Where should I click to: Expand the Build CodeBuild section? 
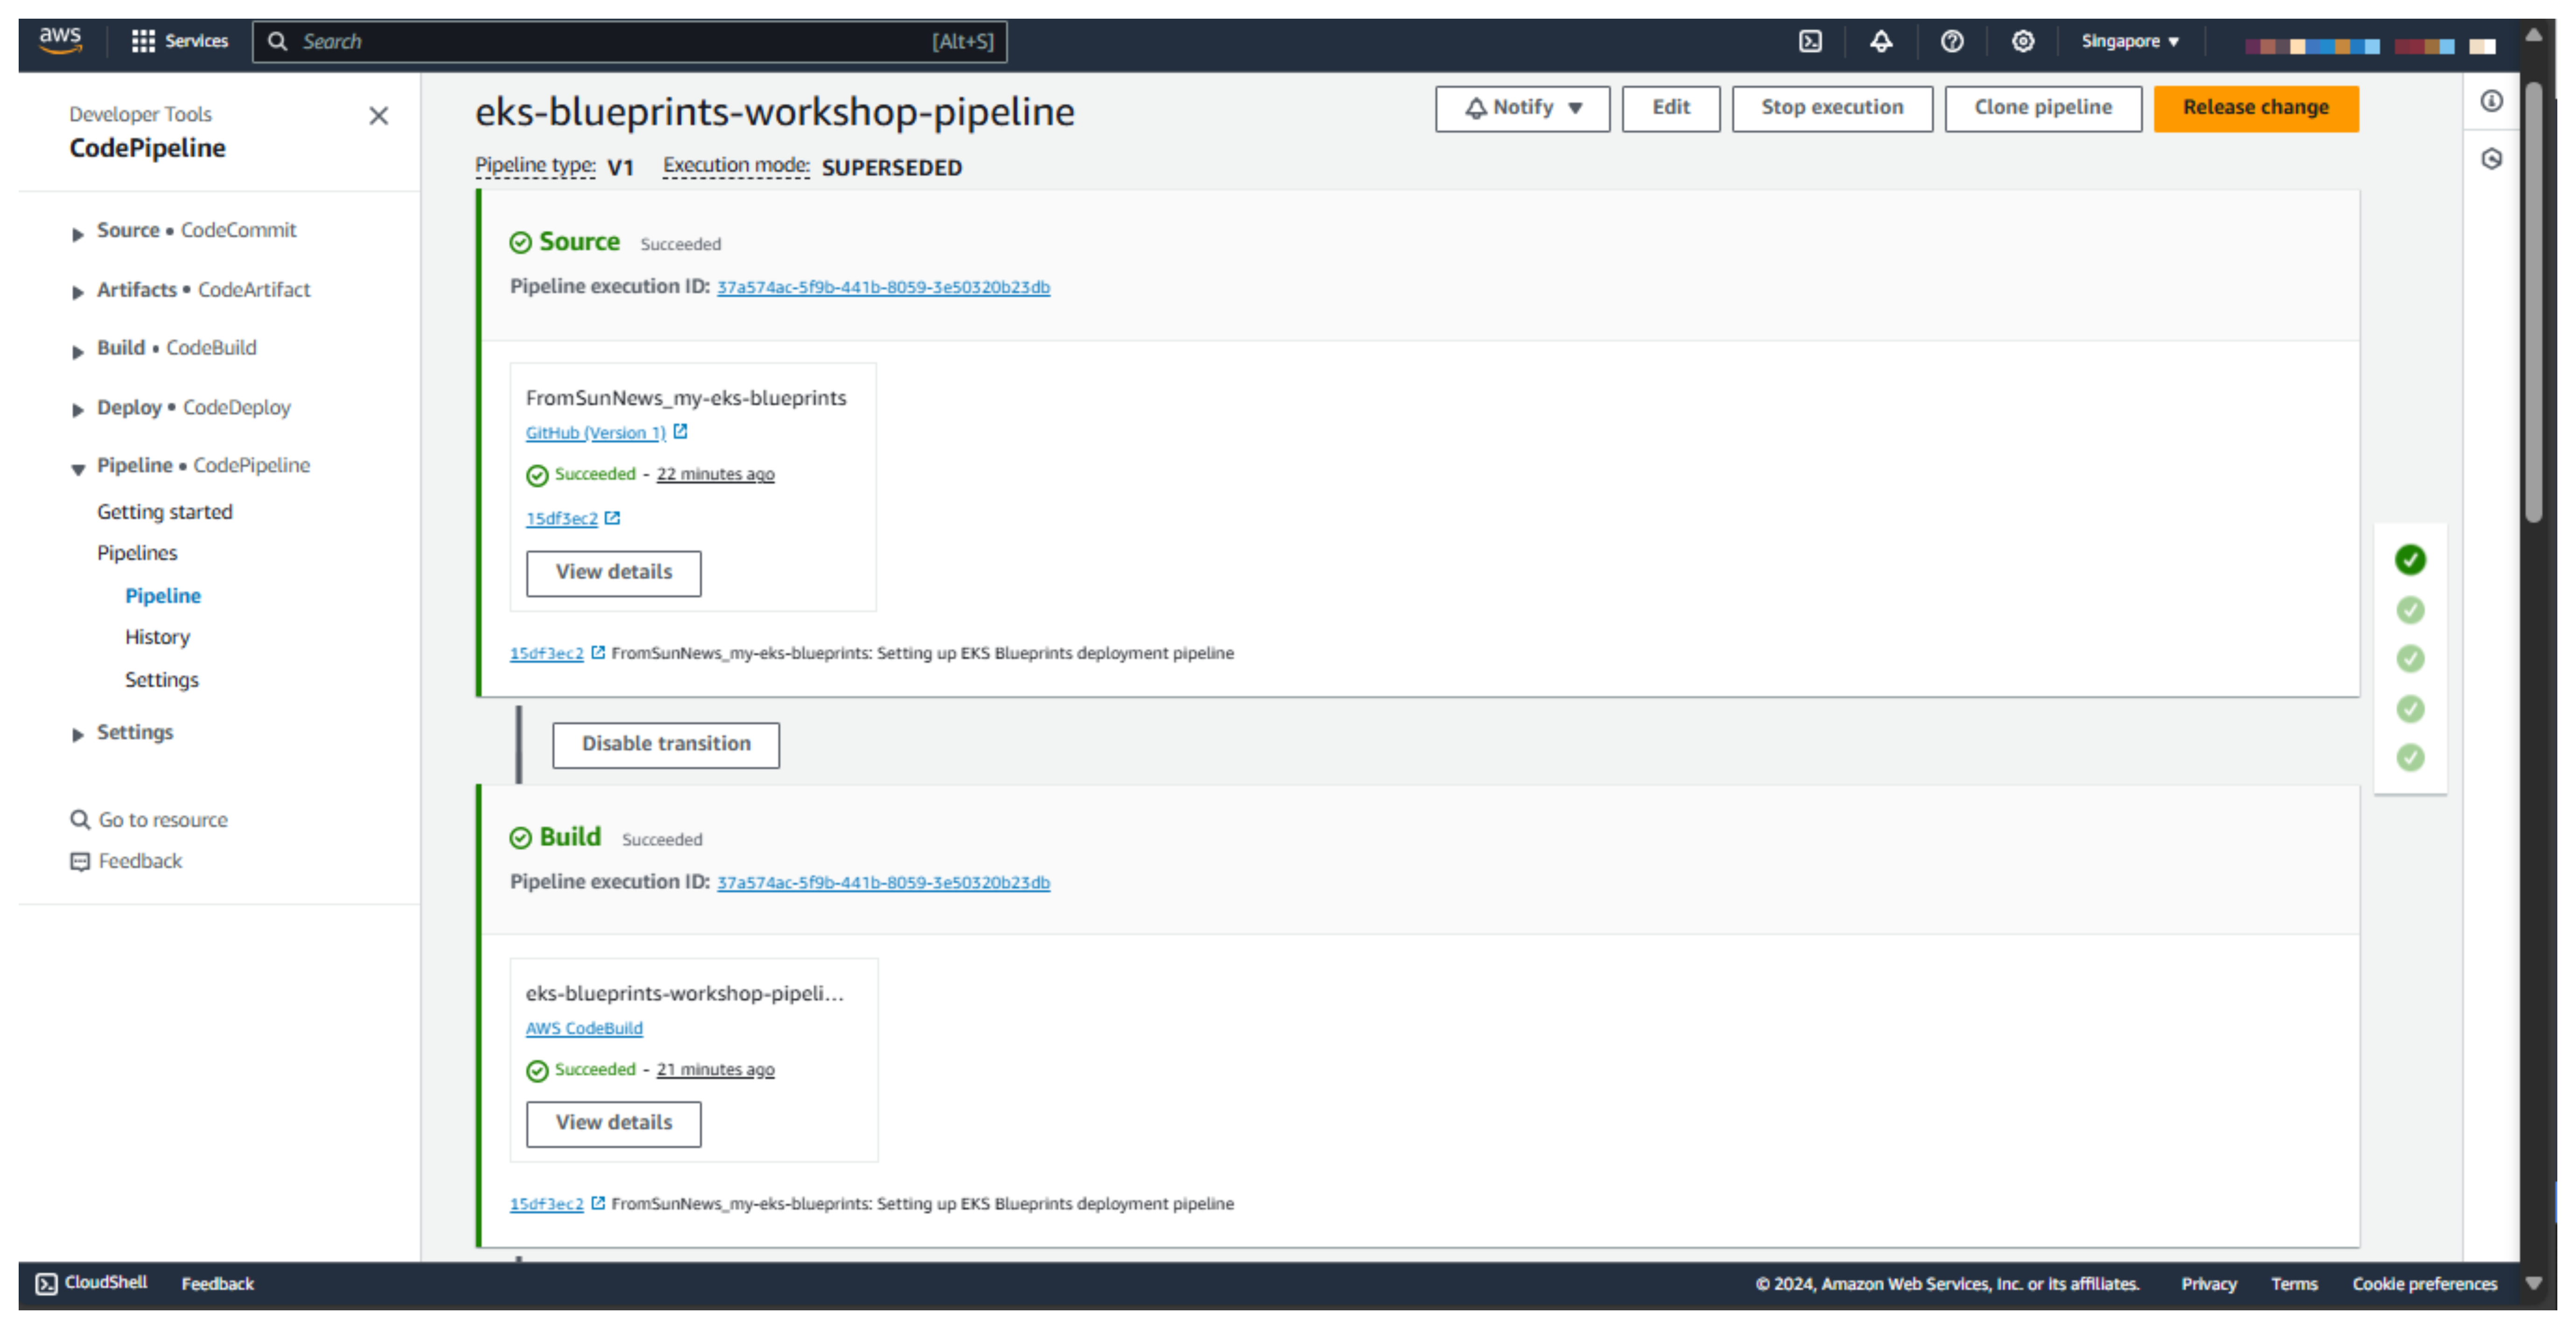tap(78, 352)
